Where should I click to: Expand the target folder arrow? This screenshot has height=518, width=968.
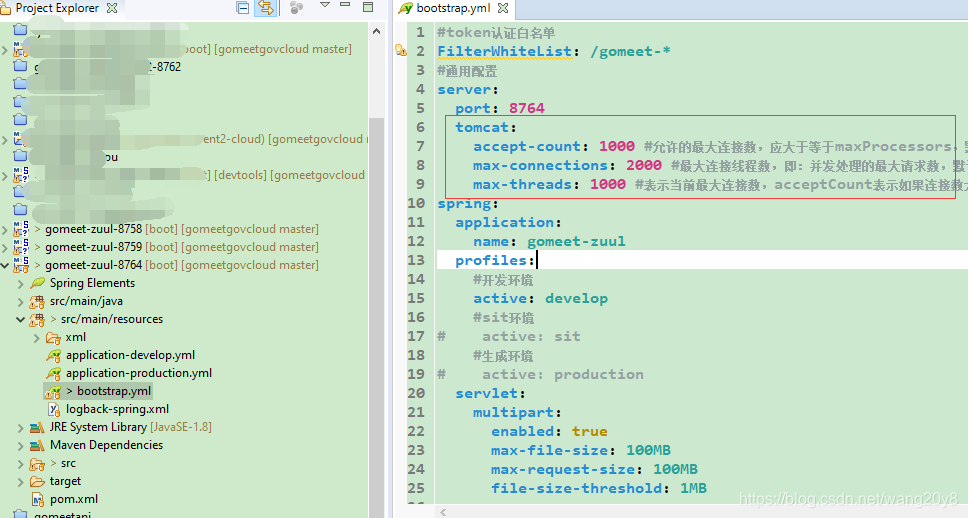coord(21,482)
